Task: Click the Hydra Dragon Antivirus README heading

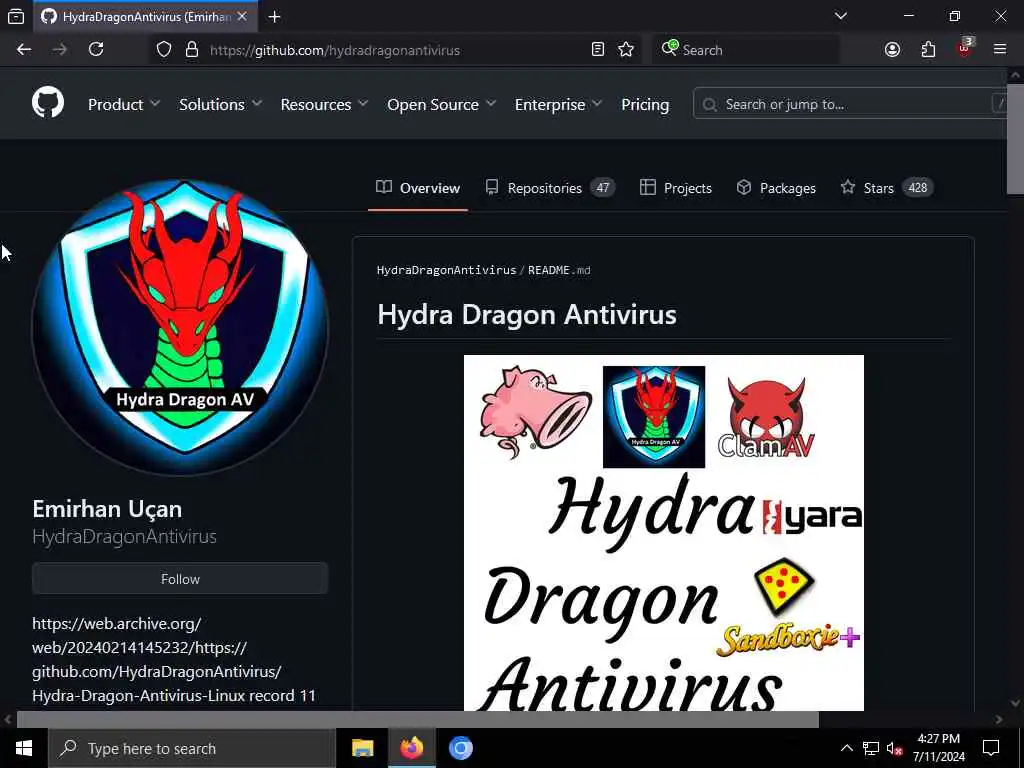Action: 527,315
